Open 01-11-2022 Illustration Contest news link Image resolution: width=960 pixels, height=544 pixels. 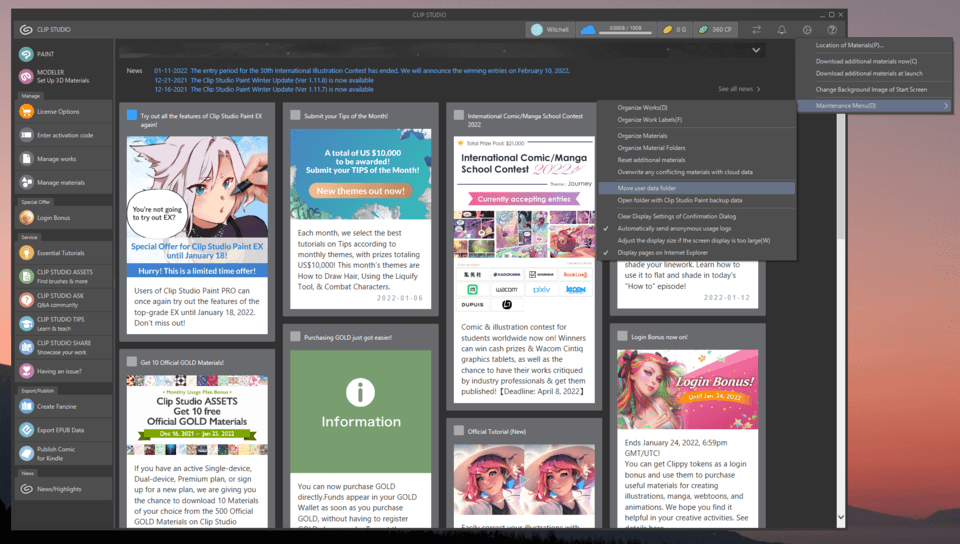coord(362,71)
